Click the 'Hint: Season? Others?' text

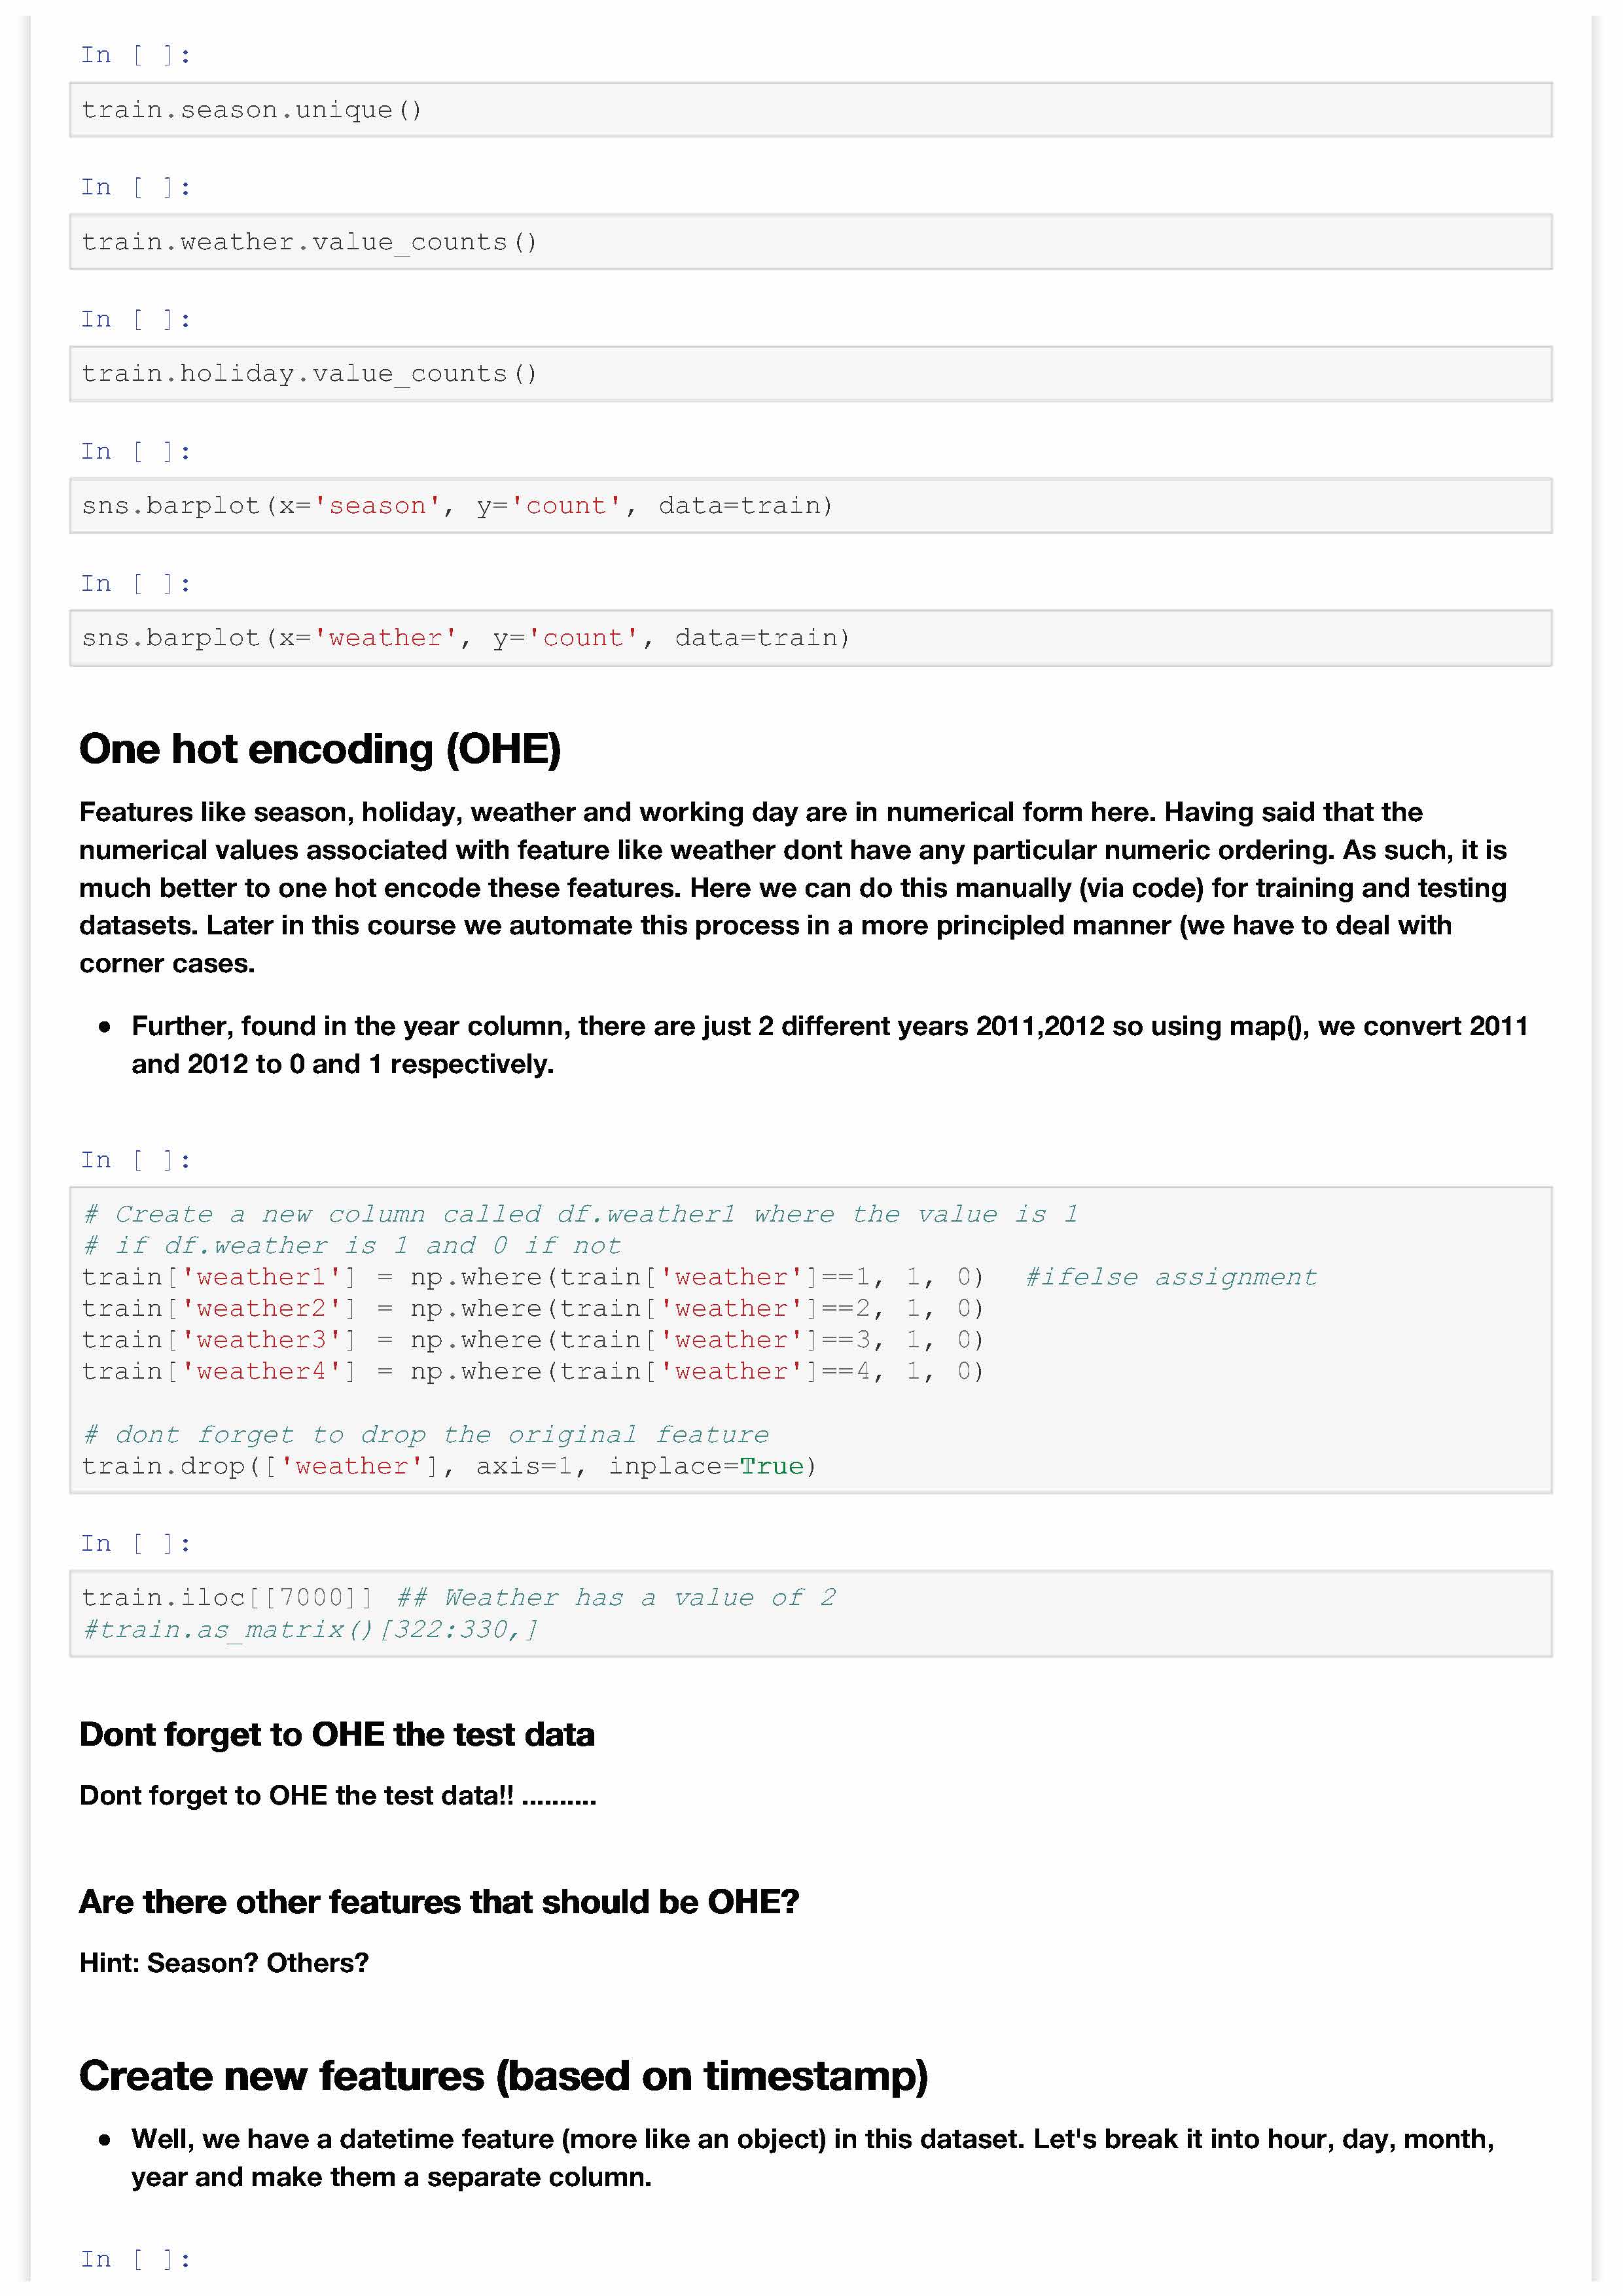click(224, 1962)
